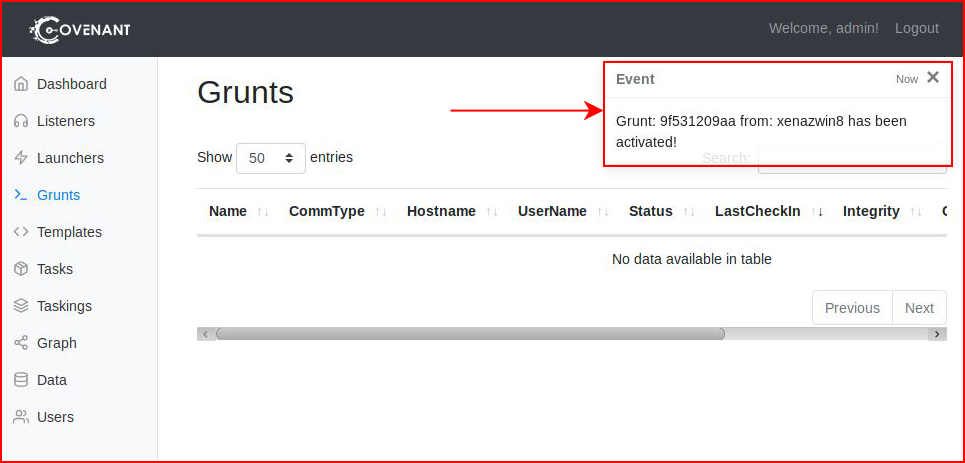Sort table by LastCheckIn column
The width and height of the screenshot is (965, 463).
click(769, 211)
